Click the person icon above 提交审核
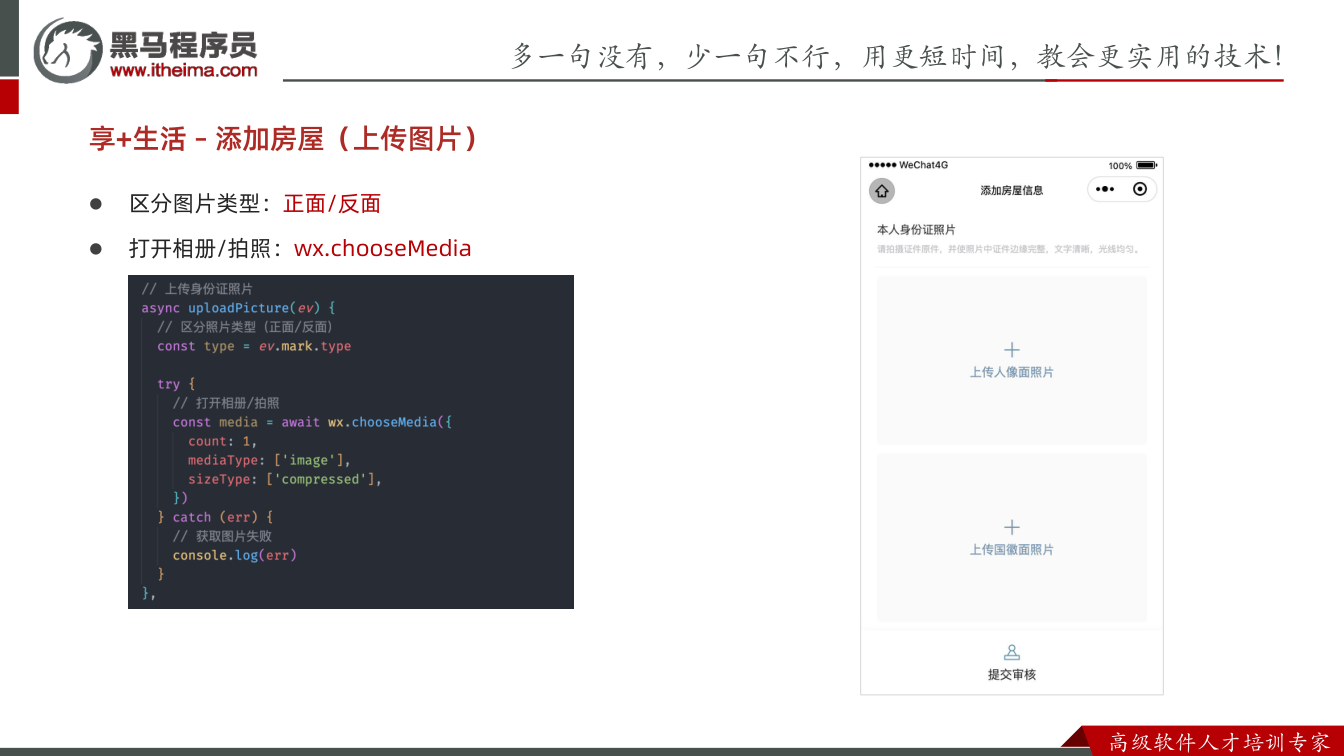 (1012, 653)
